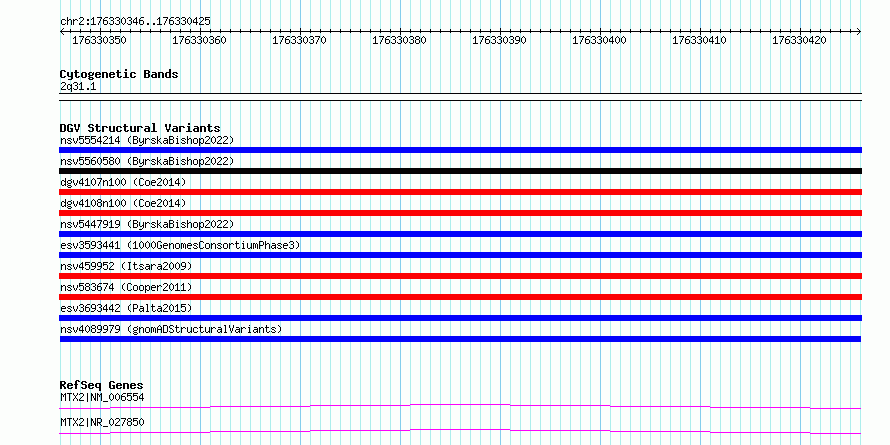Click ruler position 176330400
The width and height of the screenshot is (890, 445).
(x=599, y=40)
